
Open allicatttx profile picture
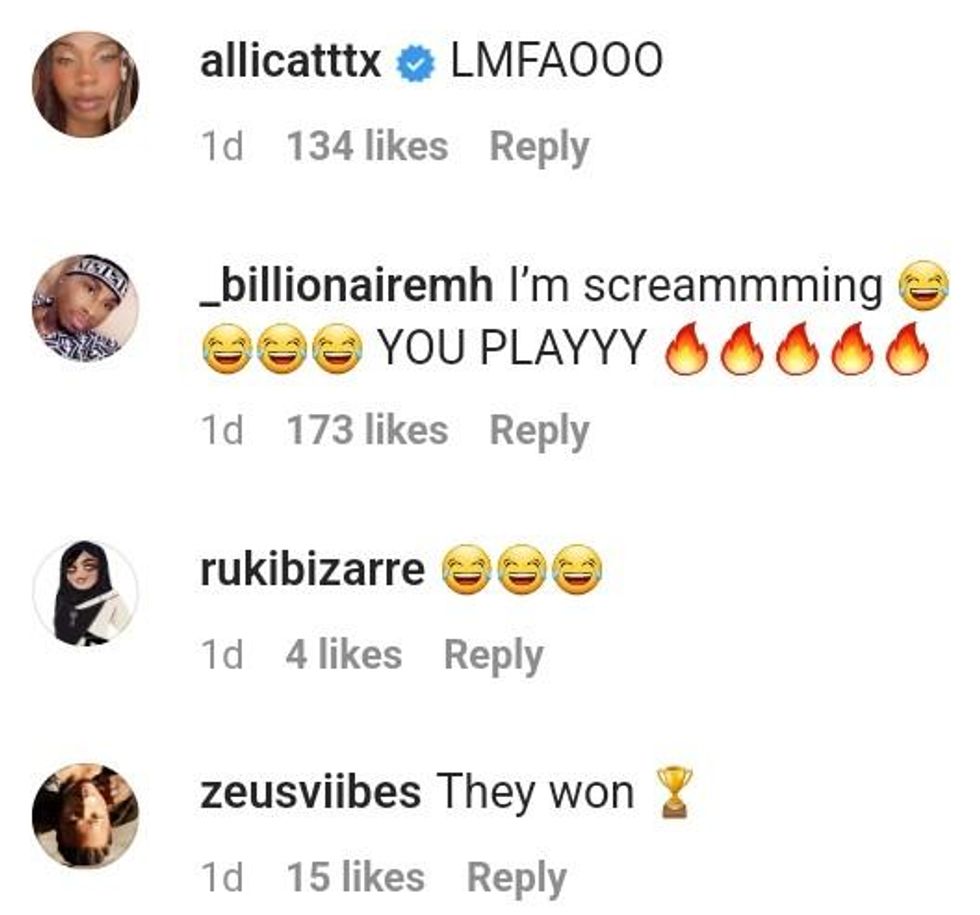(86, 84)
